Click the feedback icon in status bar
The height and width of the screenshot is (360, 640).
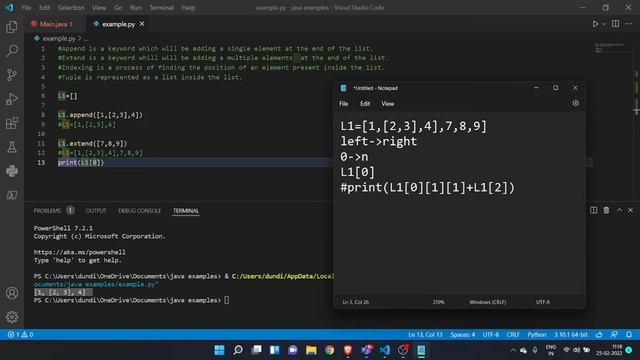(x=614, y=335)
